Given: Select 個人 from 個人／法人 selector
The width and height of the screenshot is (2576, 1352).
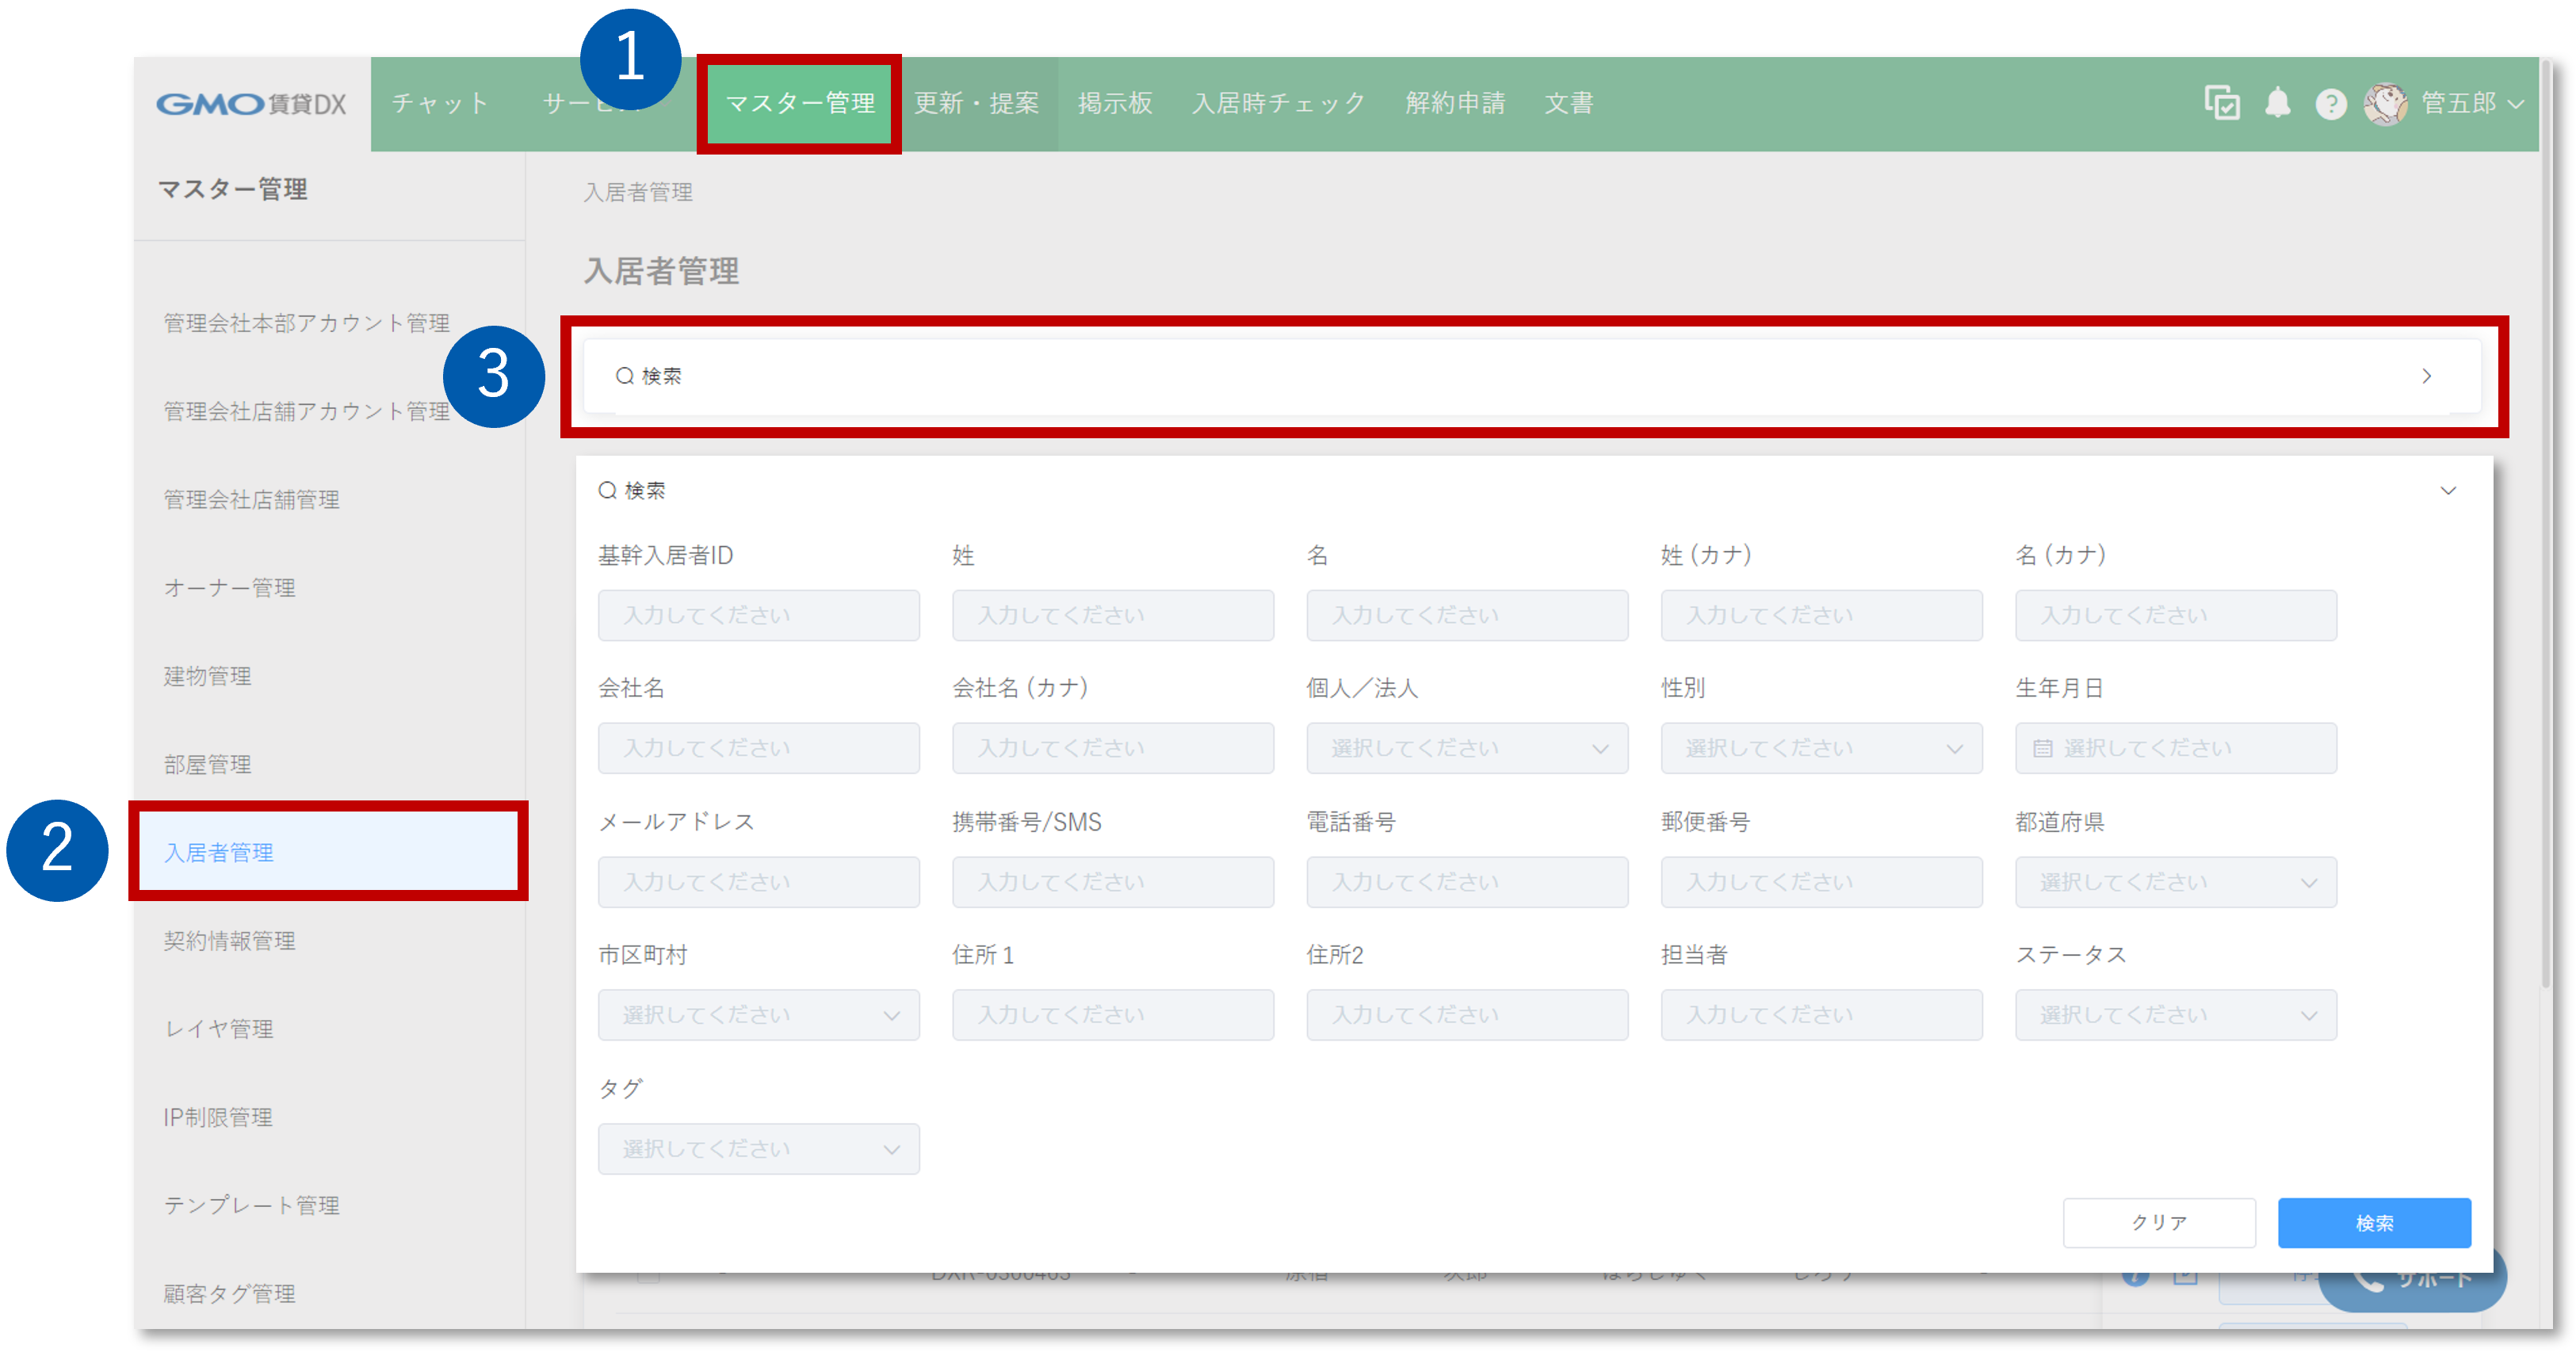Looking at the screenshot, I should 1466,748.
